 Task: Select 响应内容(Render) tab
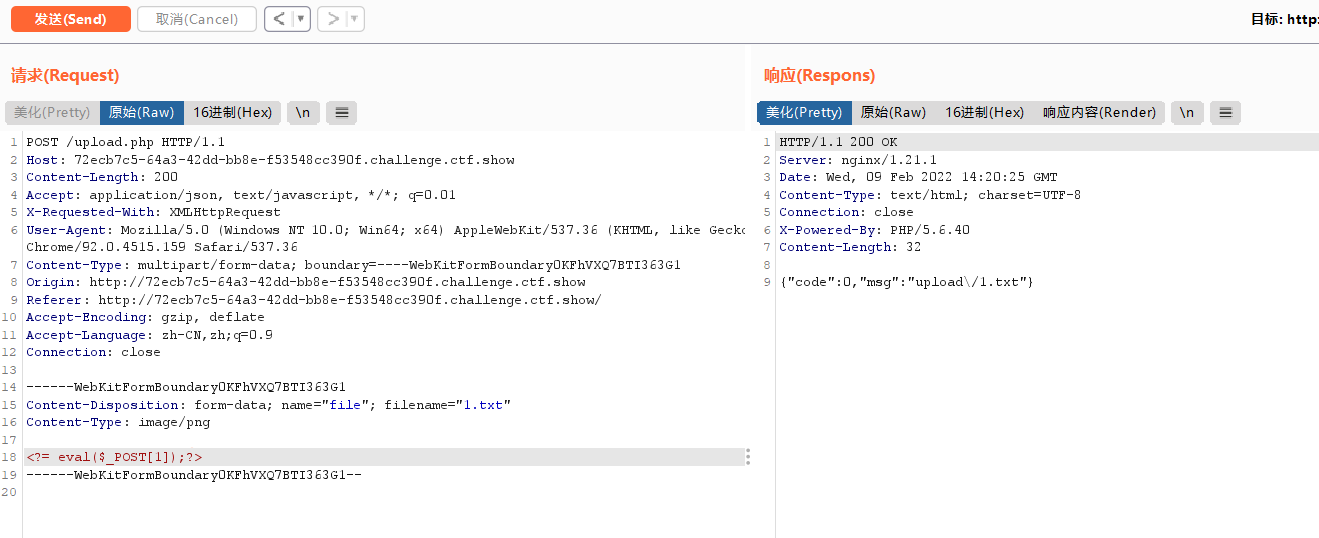pyautogui.click(x=1099, y=112)
